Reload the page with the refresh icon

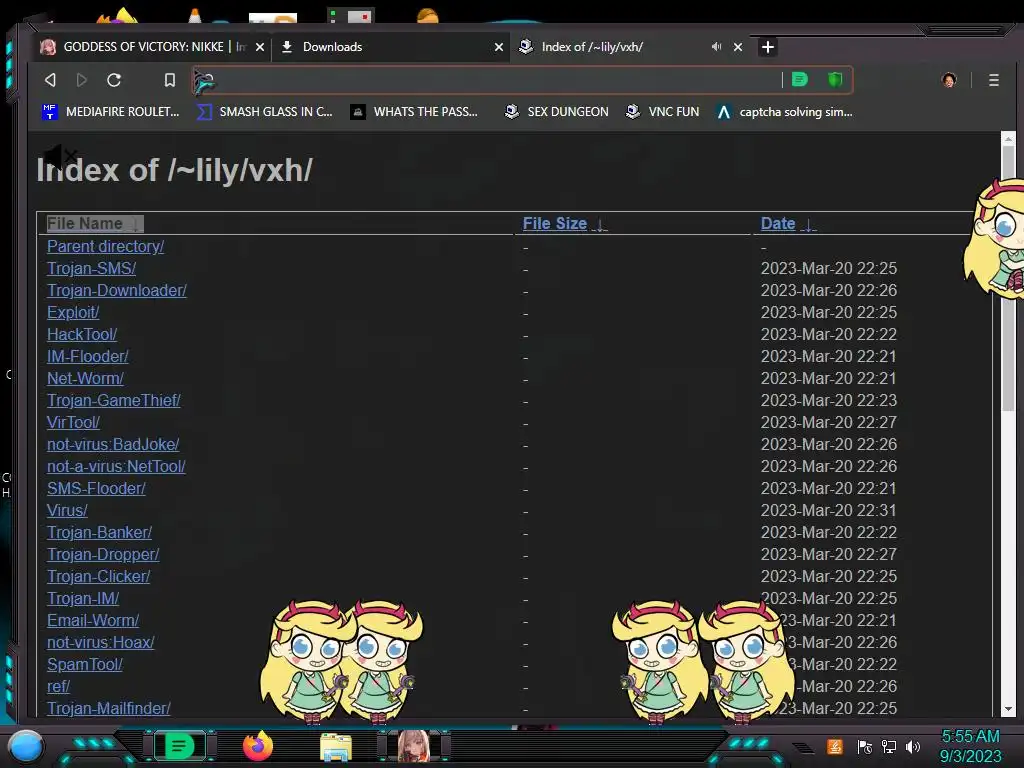tap(114, 80)
